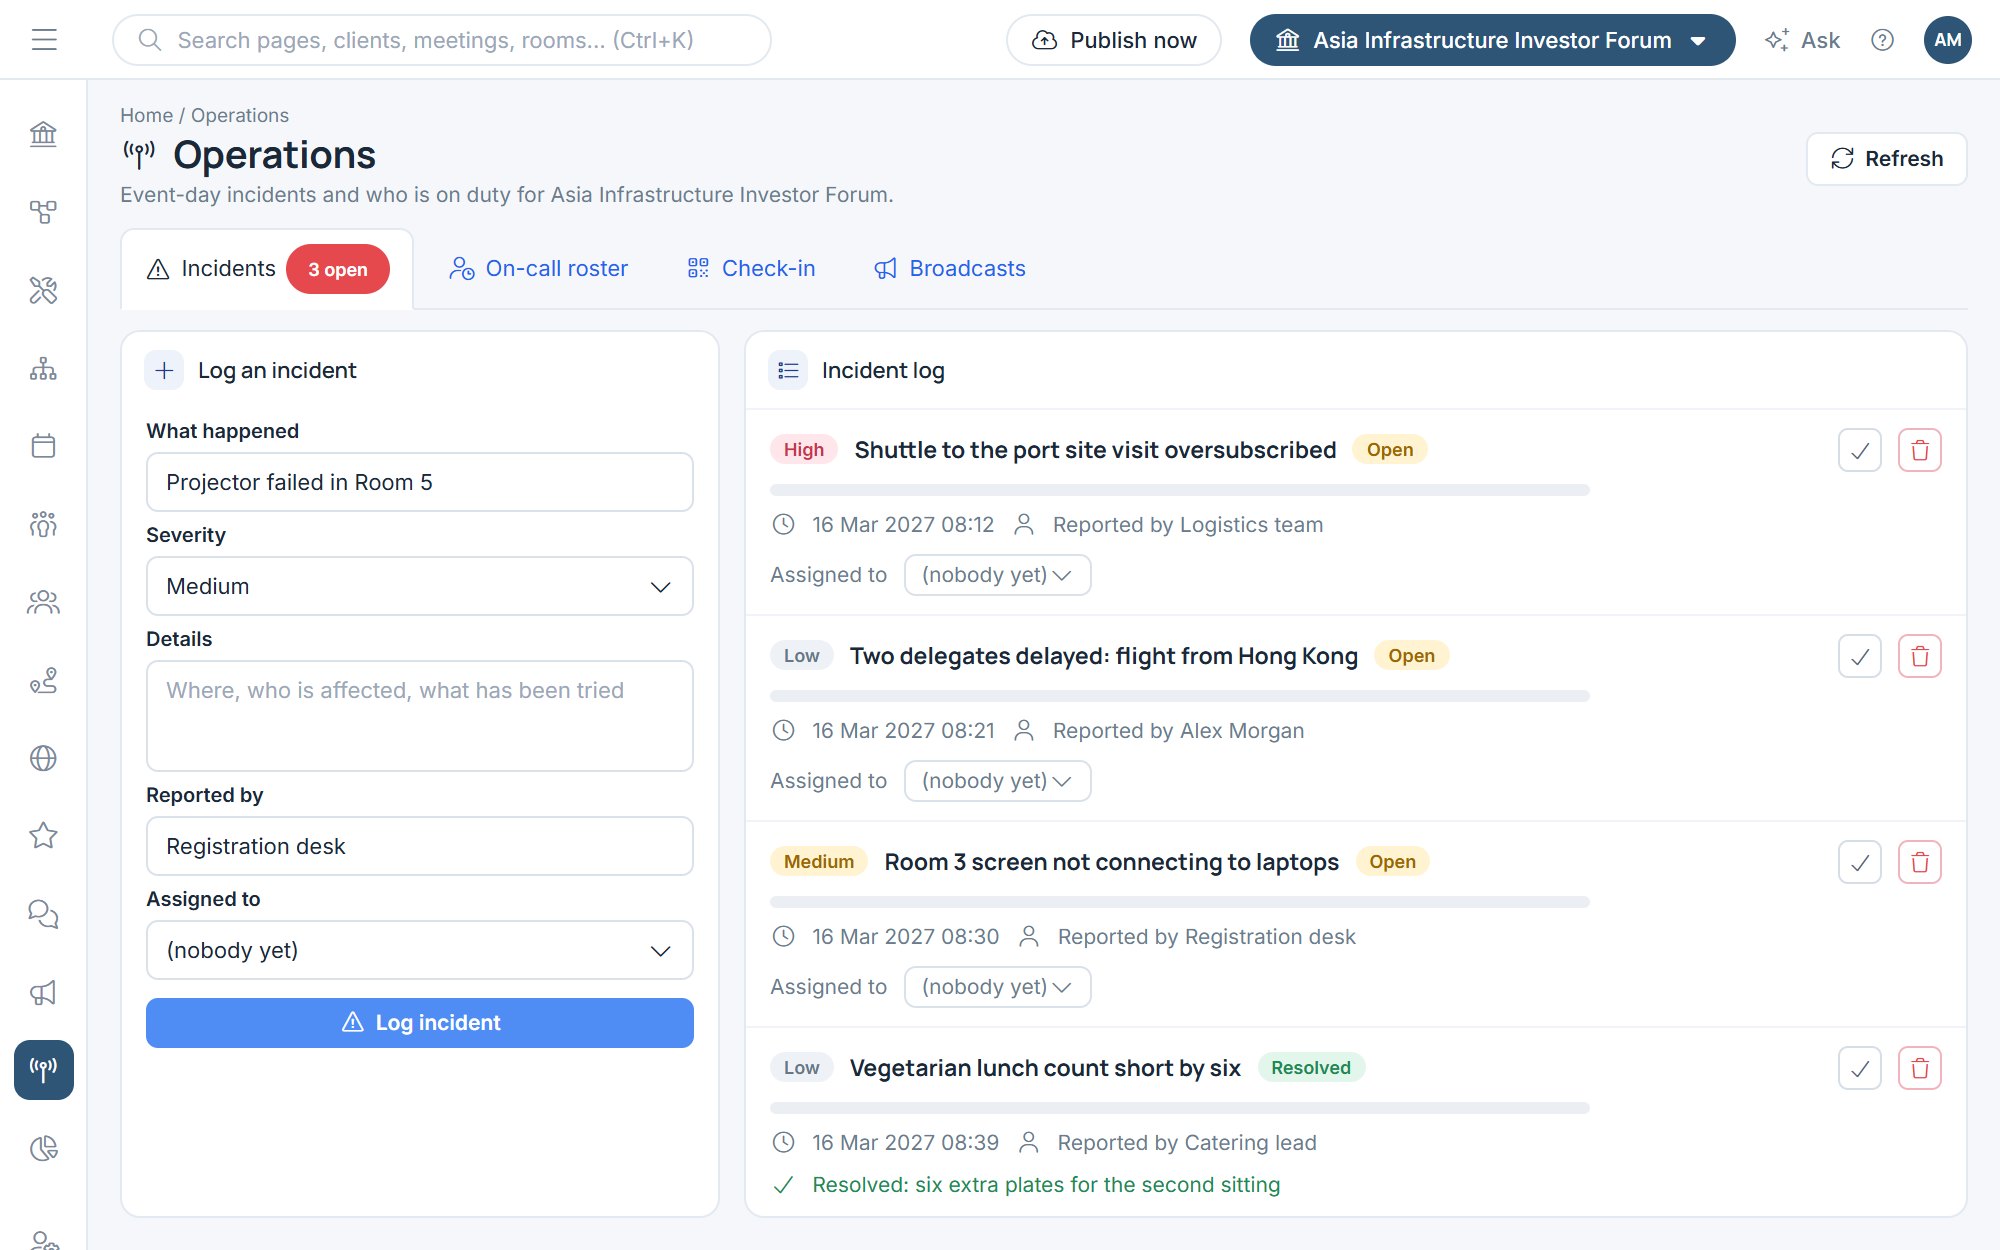This screenshot has height=1250, width=2000.
Task: Switch to the Broadcasts tab
Action: [950, 268]
